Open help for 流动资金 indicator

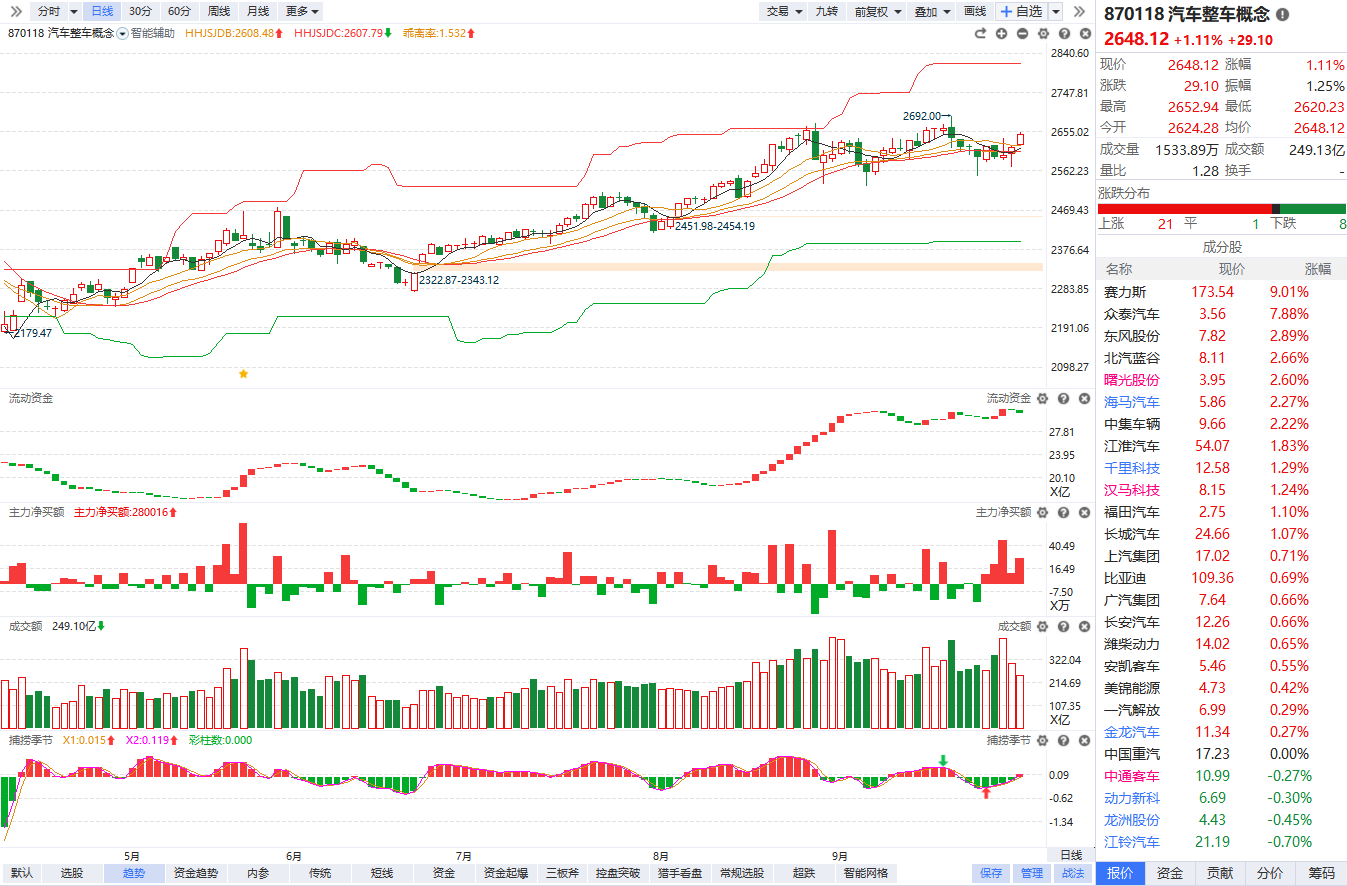point(1063,398)
